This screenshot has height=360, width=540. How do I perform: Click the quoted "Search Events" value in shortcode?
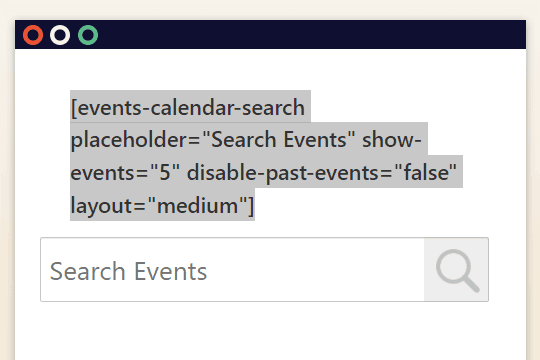(x=279, y=139)
